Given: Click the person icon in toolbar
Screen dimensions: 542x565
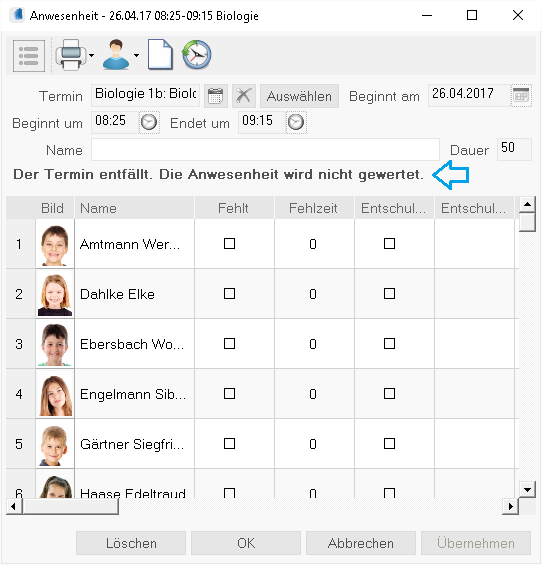Looking at the screenshot, I should (x=116, y=55).
